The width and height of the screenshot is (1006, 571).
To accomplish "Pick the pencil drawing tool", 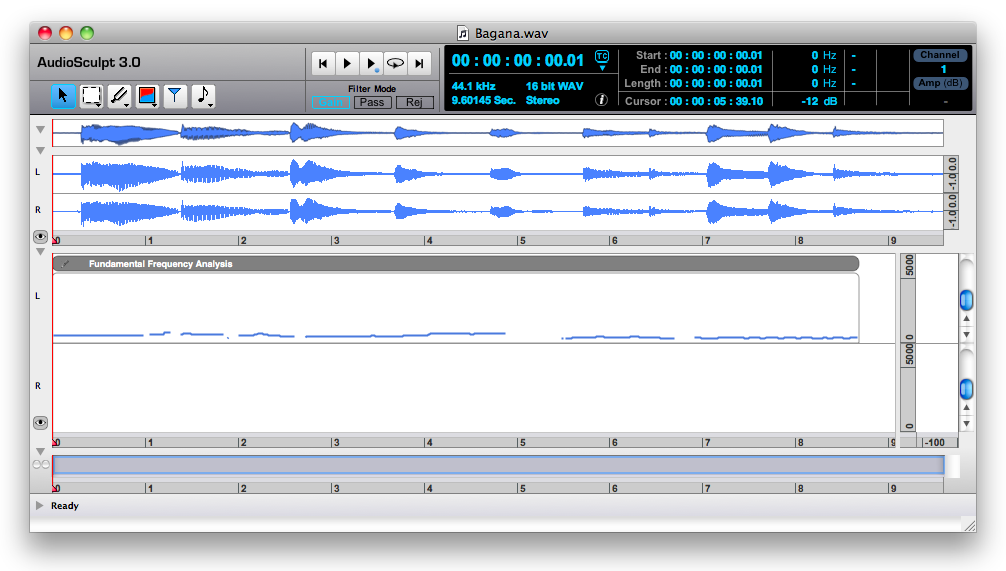I will coord(119,96).
